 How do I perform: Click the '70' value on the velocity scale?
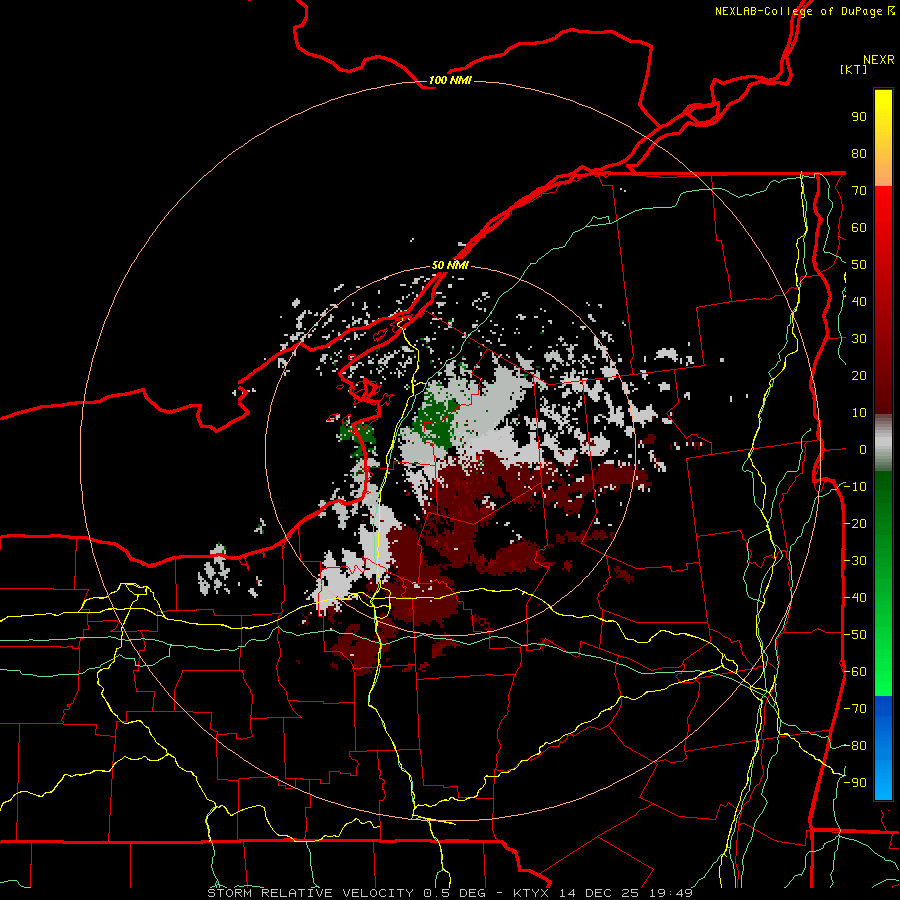[x=859, y=191]
